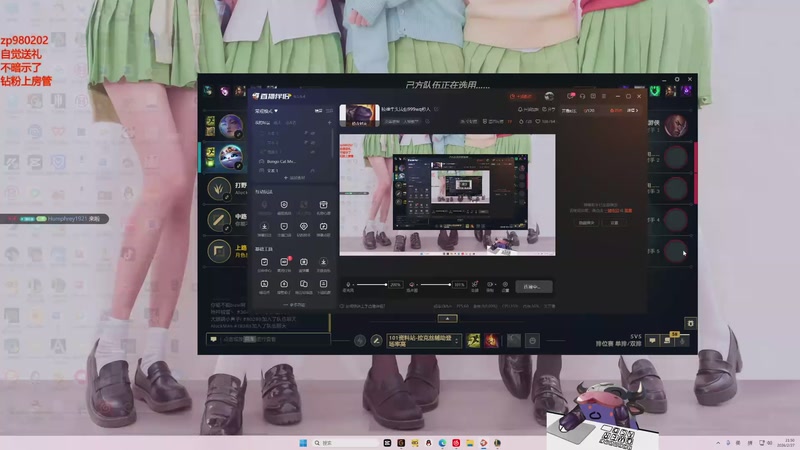This screenshot has height=450, width=800.
Task: Select the Flash summoner spell slot
Action: [x=473, y=340]
